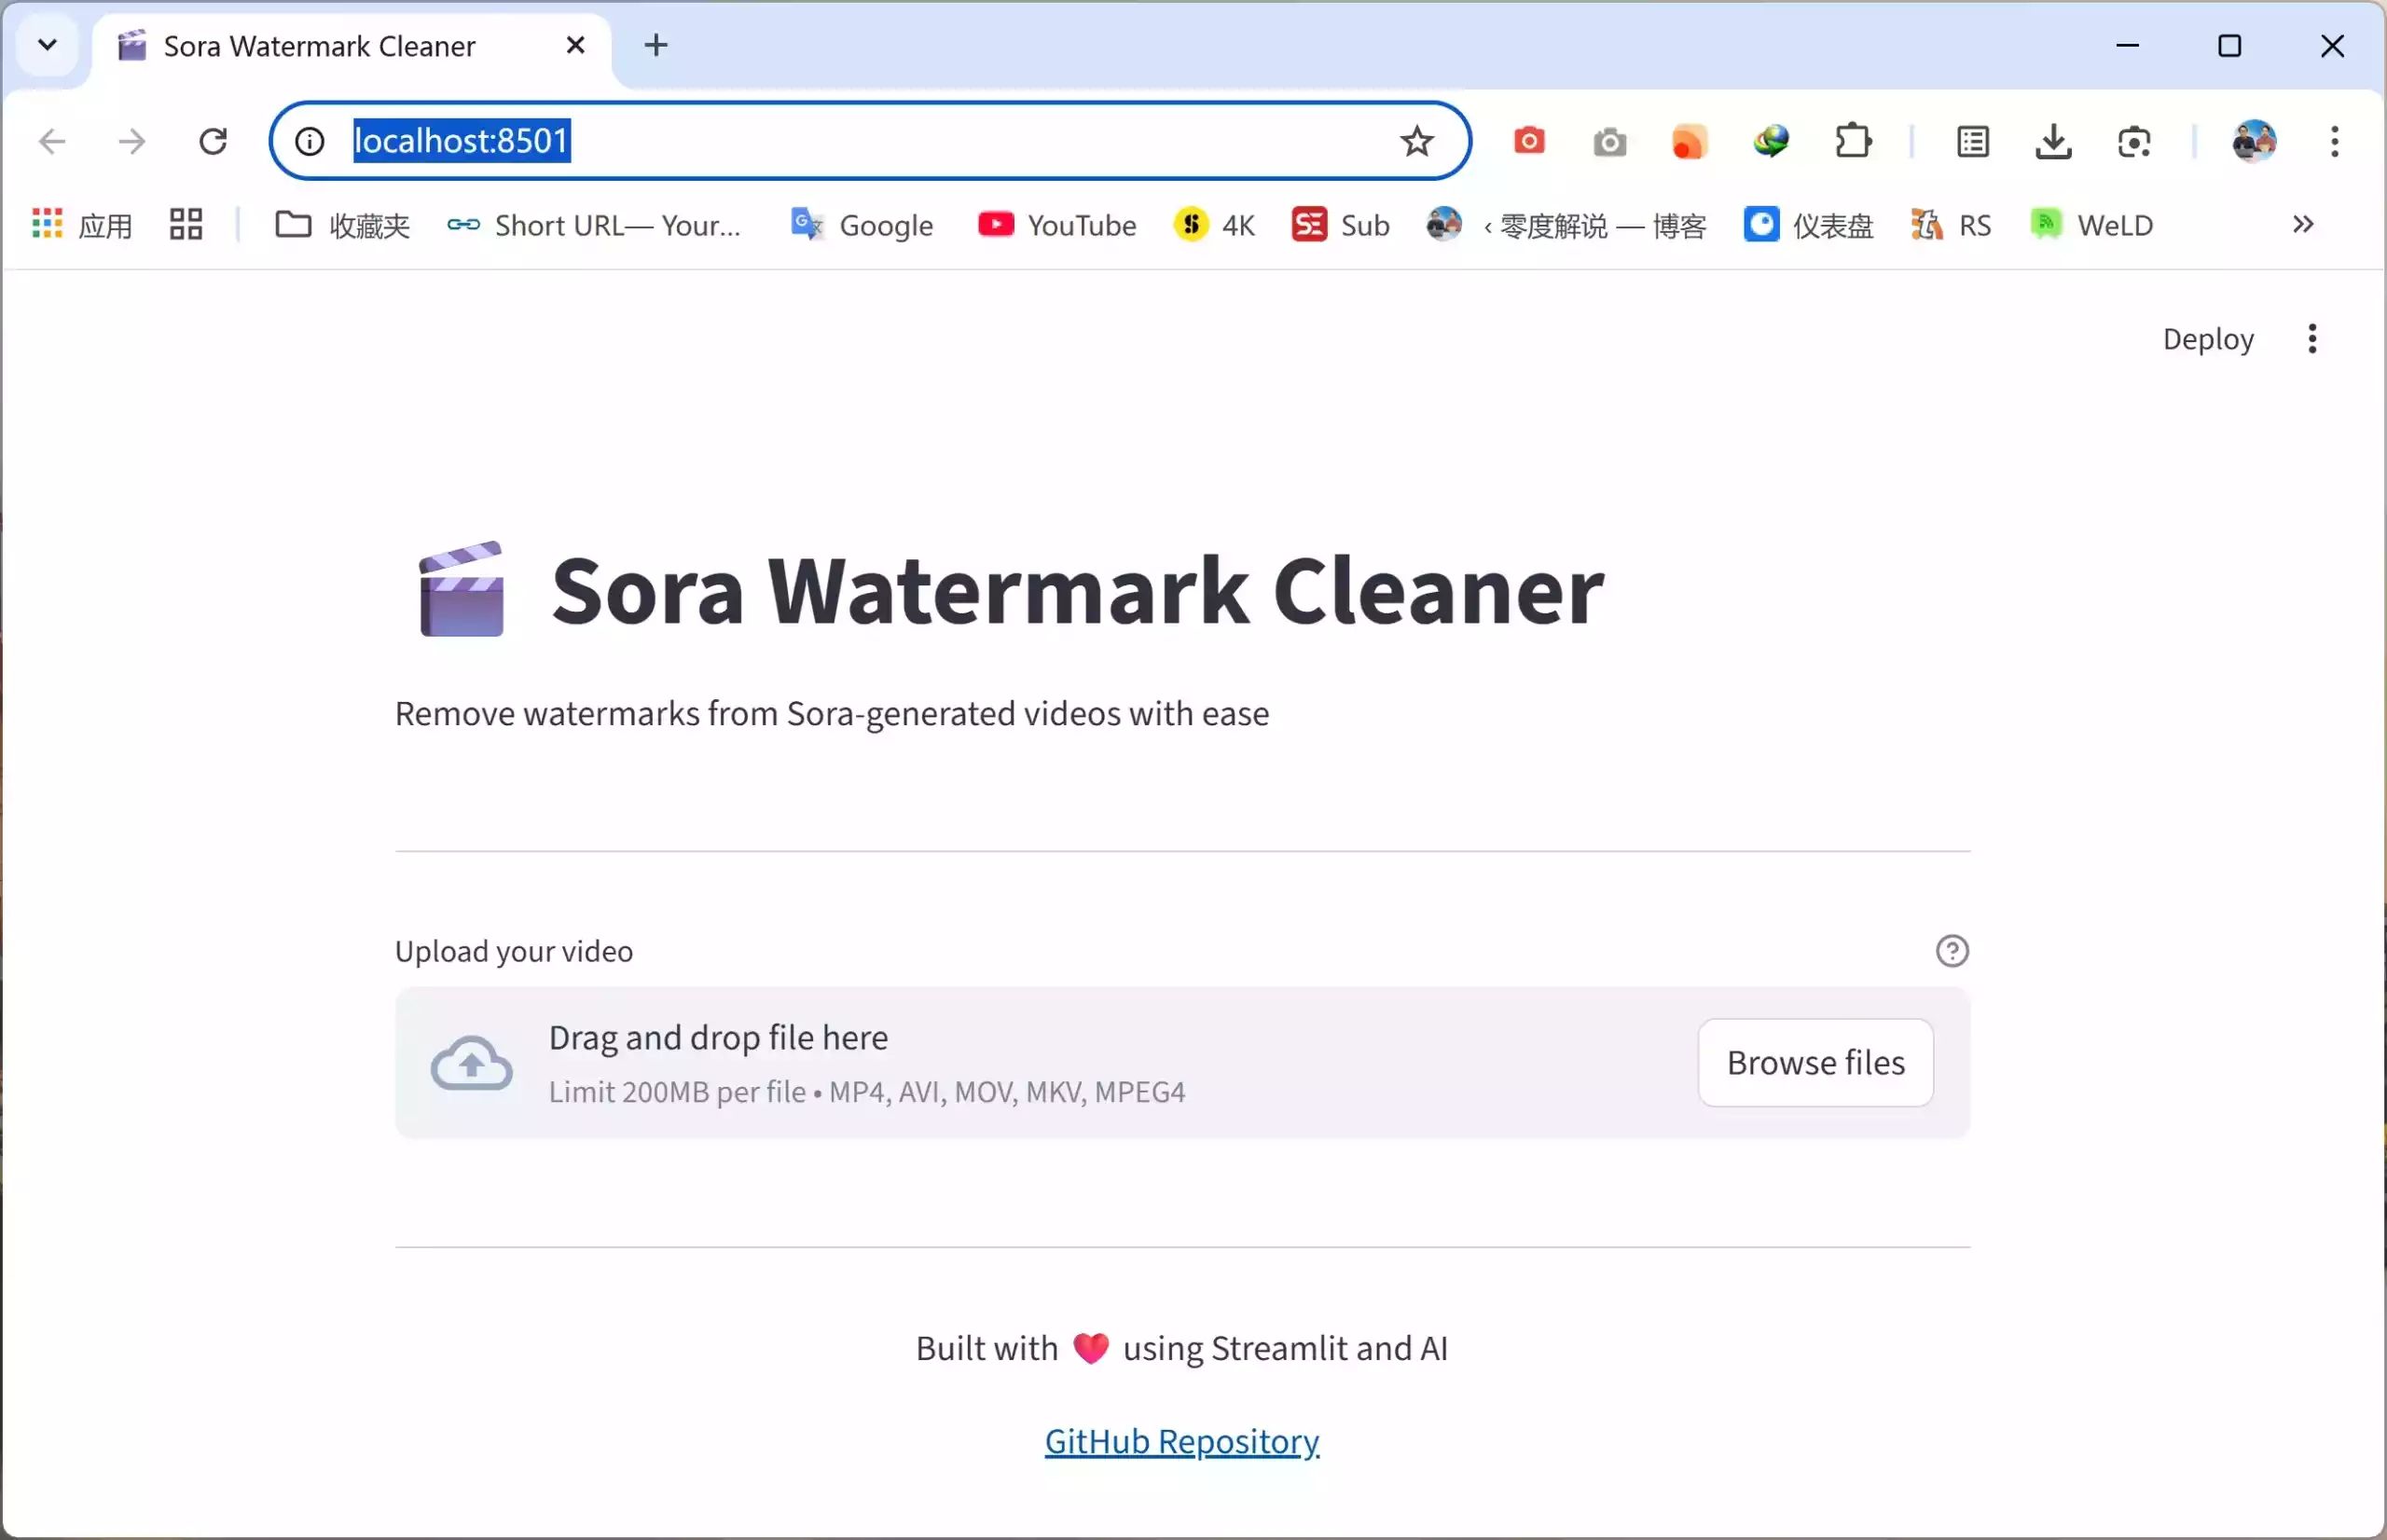This screenshot has height=1540, width=2387.
Task: Click the screenshot lens camera icon
Action: (2136, 141)
